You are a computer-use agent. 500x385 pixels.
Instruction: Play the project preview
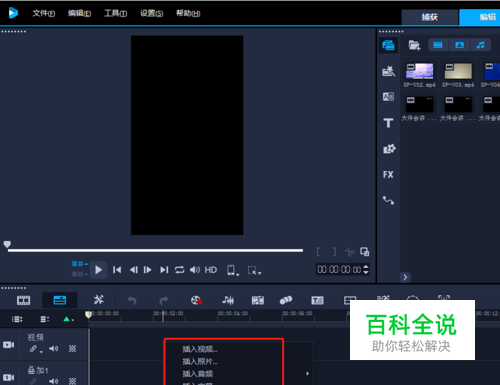click(x=98, y=270)
